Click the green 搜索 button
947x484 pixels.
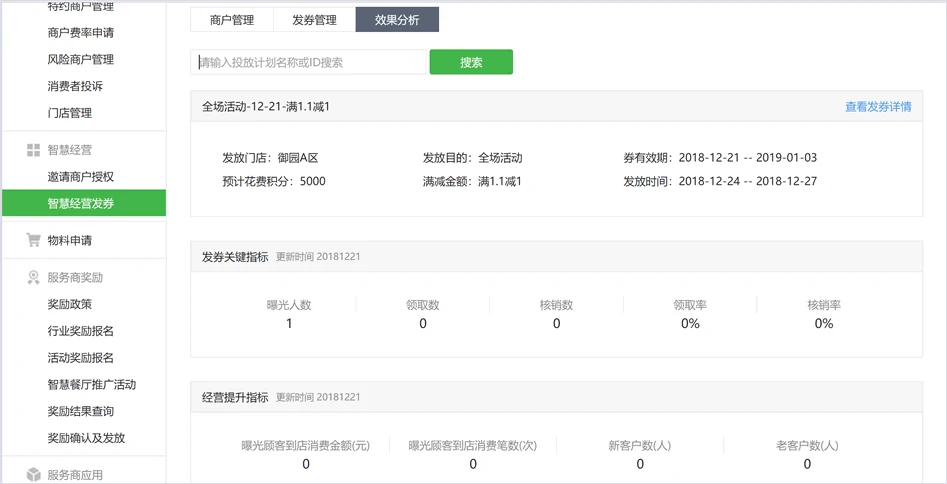tap(471, 62)
